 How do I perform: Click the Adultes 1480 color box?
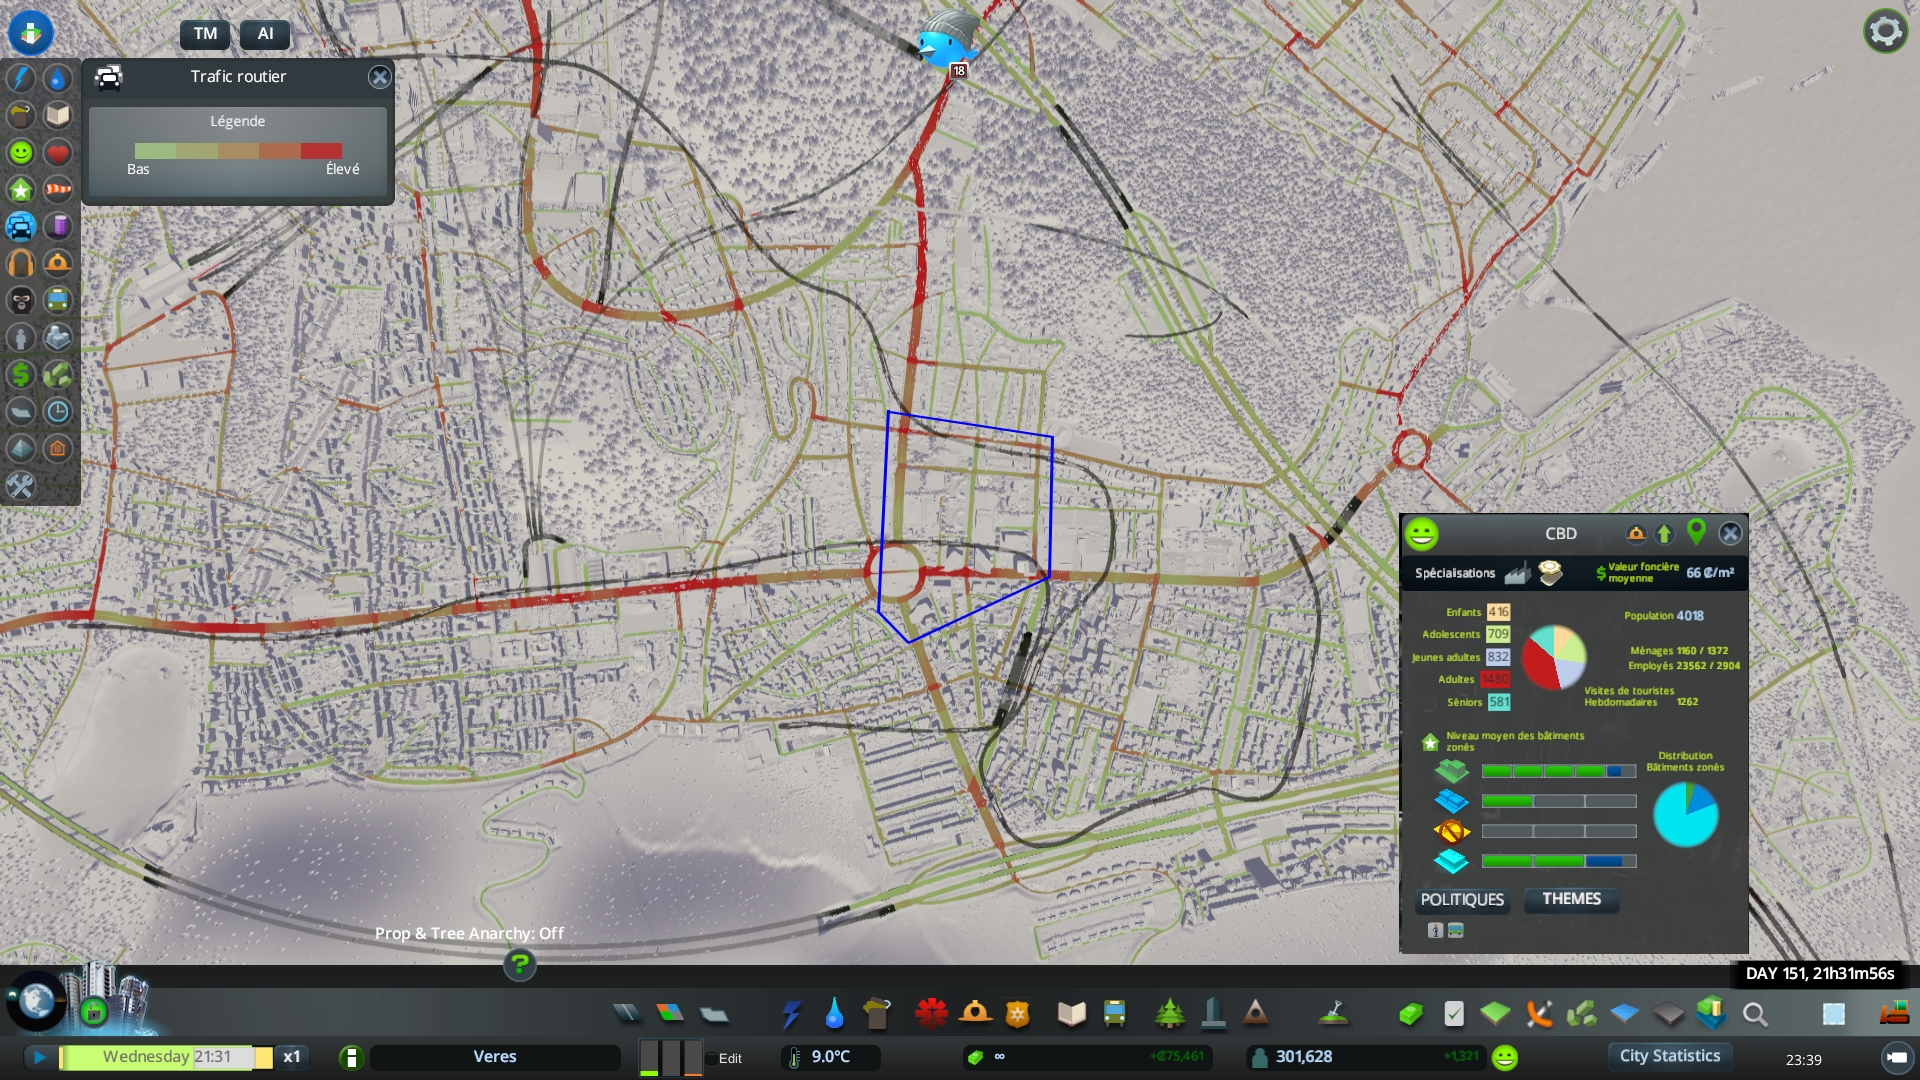(x=1497, y=679)
